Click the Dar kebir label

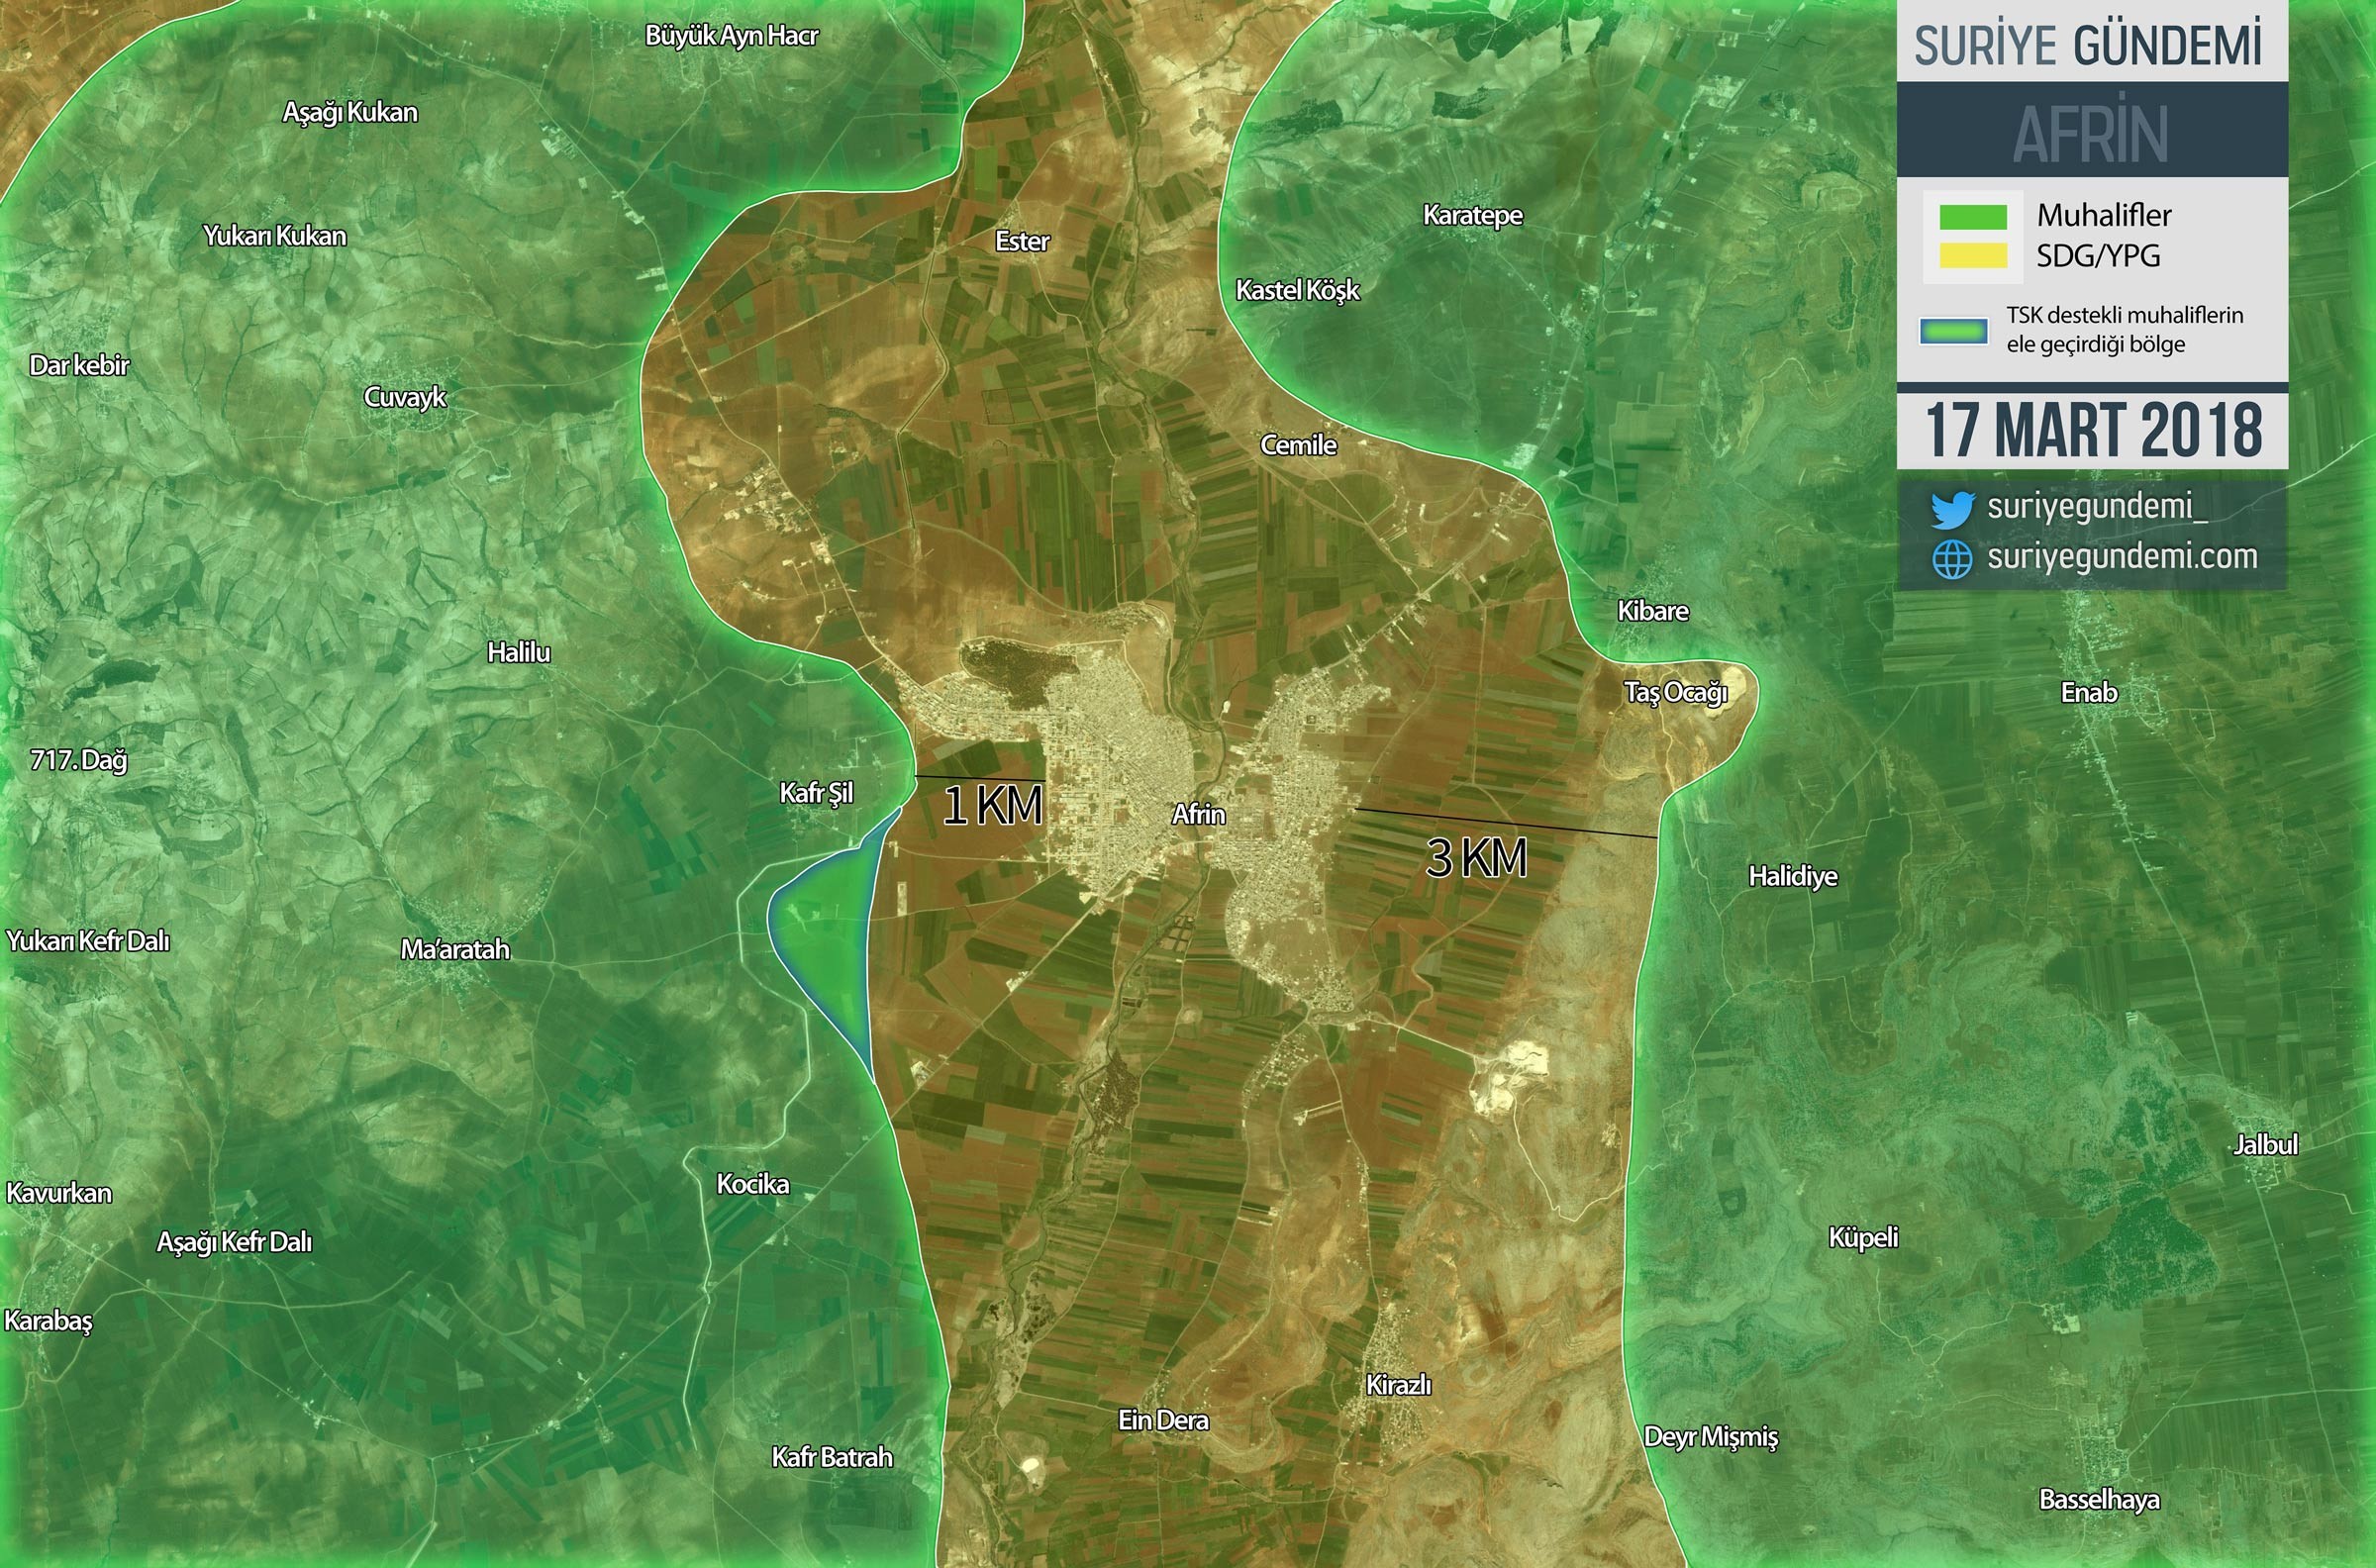coord(79,366)
